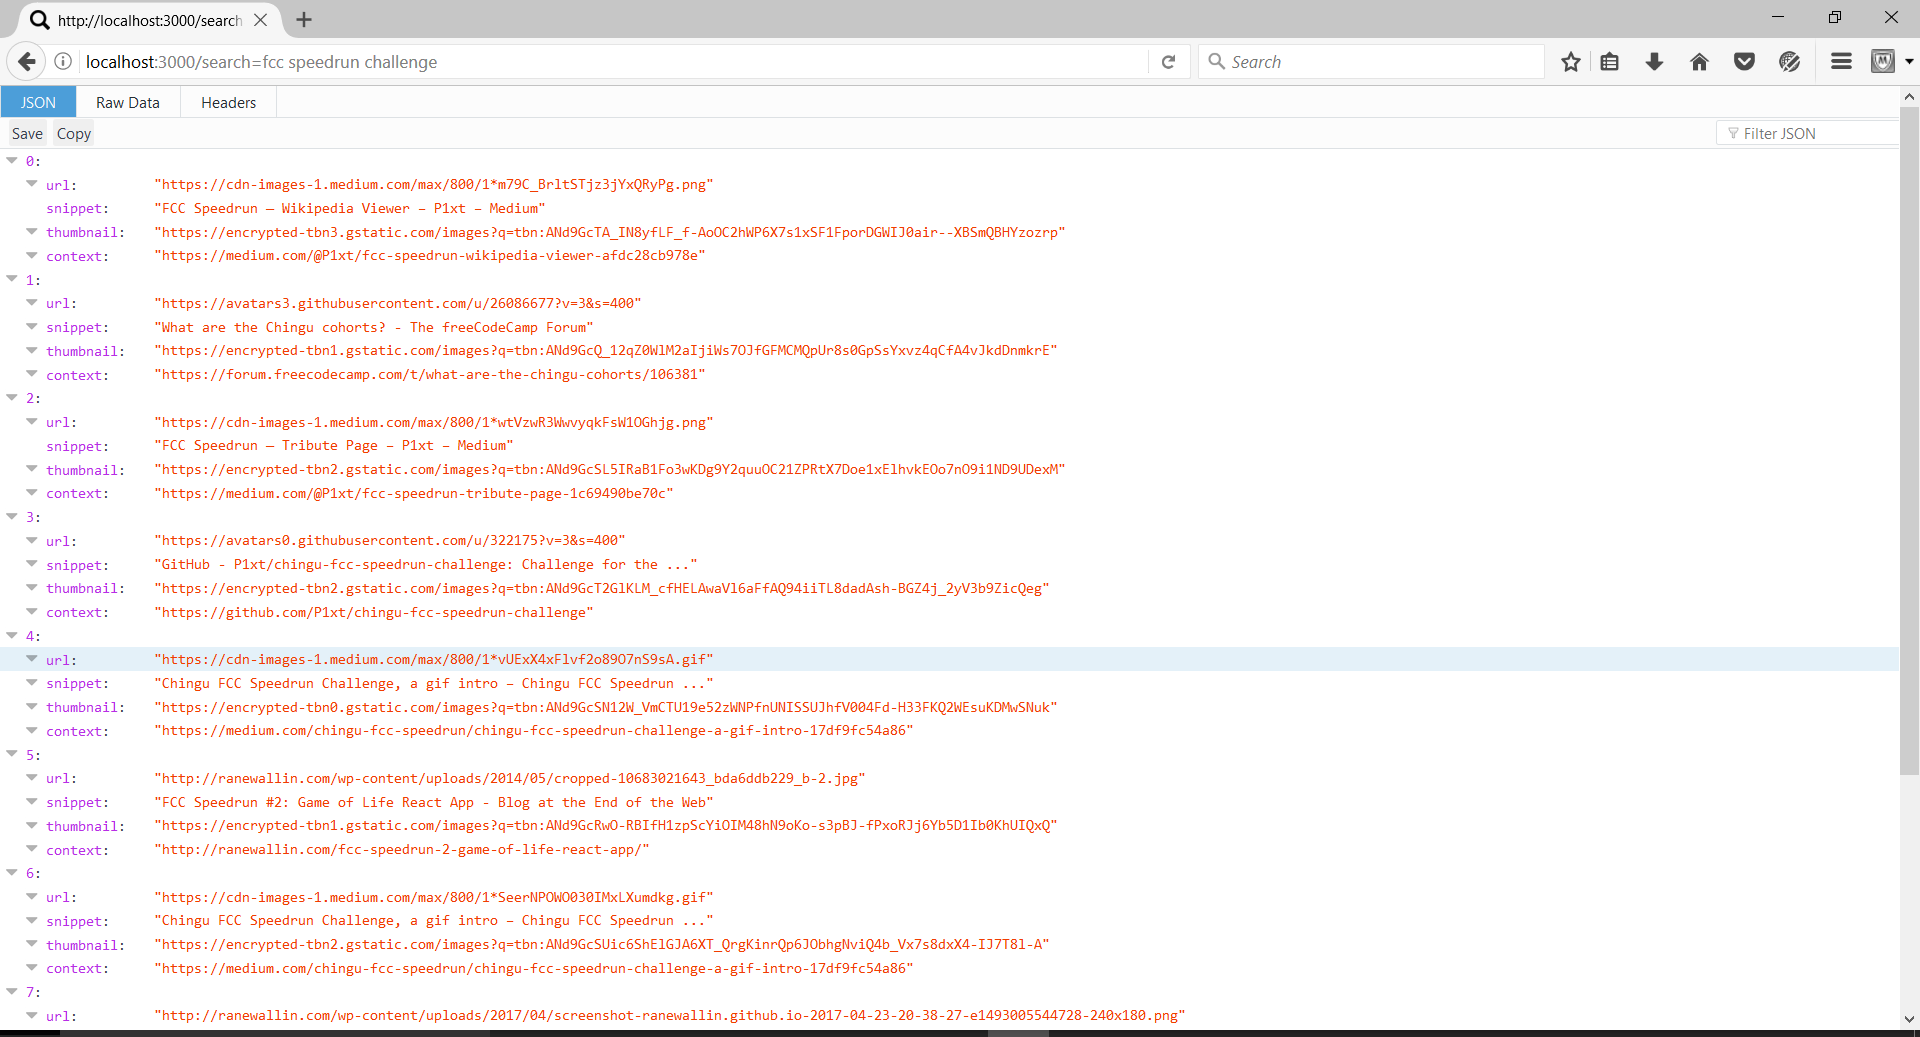Image resolution: width=1920 pixels, height=1037 pixels.
Task: Open the hamburger menu icon
Action: pos(1841,62)
